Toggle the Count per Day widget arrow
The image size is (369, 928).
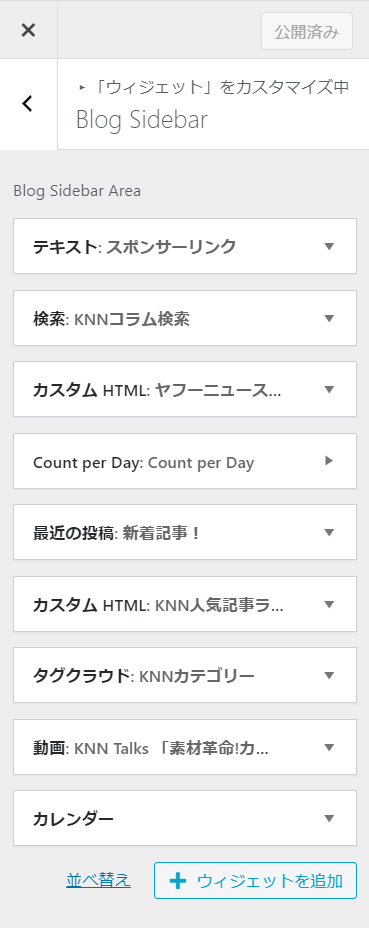click(x=330, y=461)
